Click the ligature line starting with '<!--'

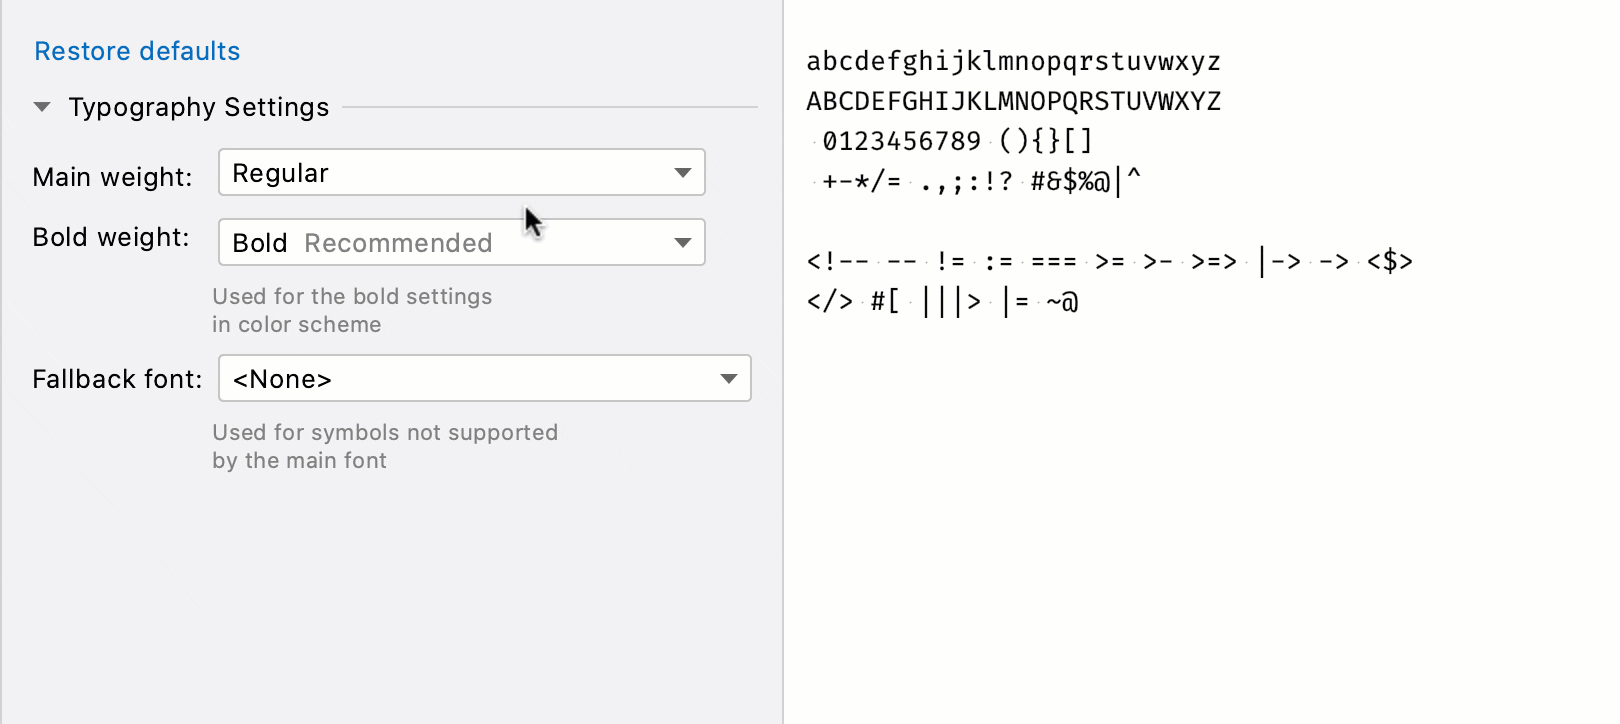(1109, 262)
